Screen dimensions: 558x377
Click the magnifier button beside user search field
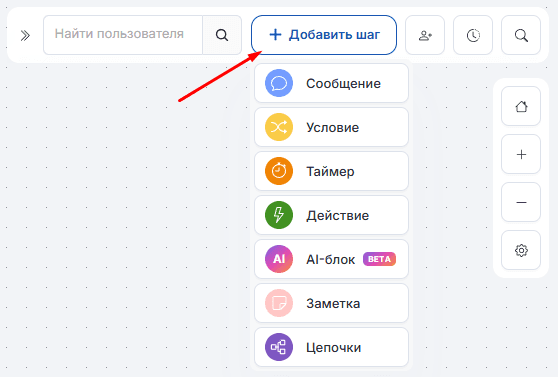(222, 35)
